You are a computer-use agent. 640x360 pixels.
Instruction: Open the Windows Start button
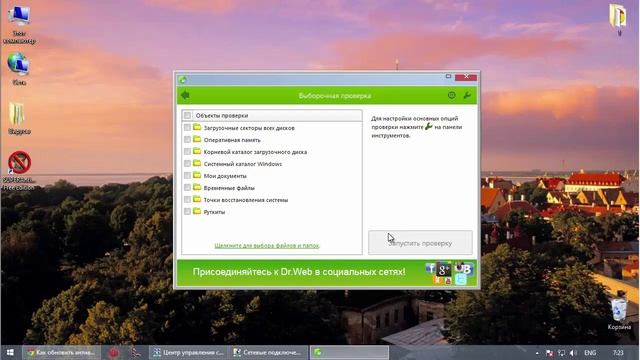10,352
